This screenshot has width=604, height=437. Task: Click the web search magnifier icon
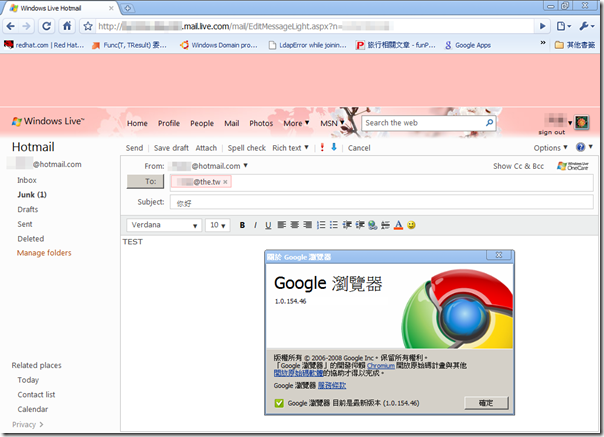point(489,123)
